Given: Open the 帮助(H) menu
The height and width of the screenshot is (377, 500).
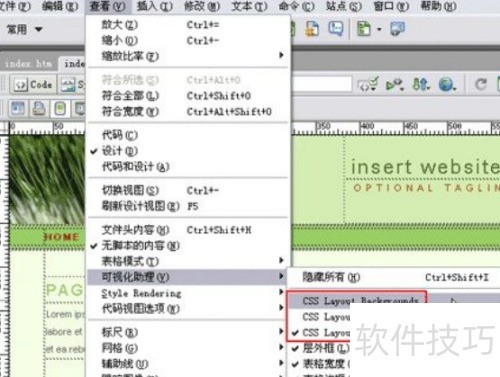Looking at the screenshot, I should point(438,6).
